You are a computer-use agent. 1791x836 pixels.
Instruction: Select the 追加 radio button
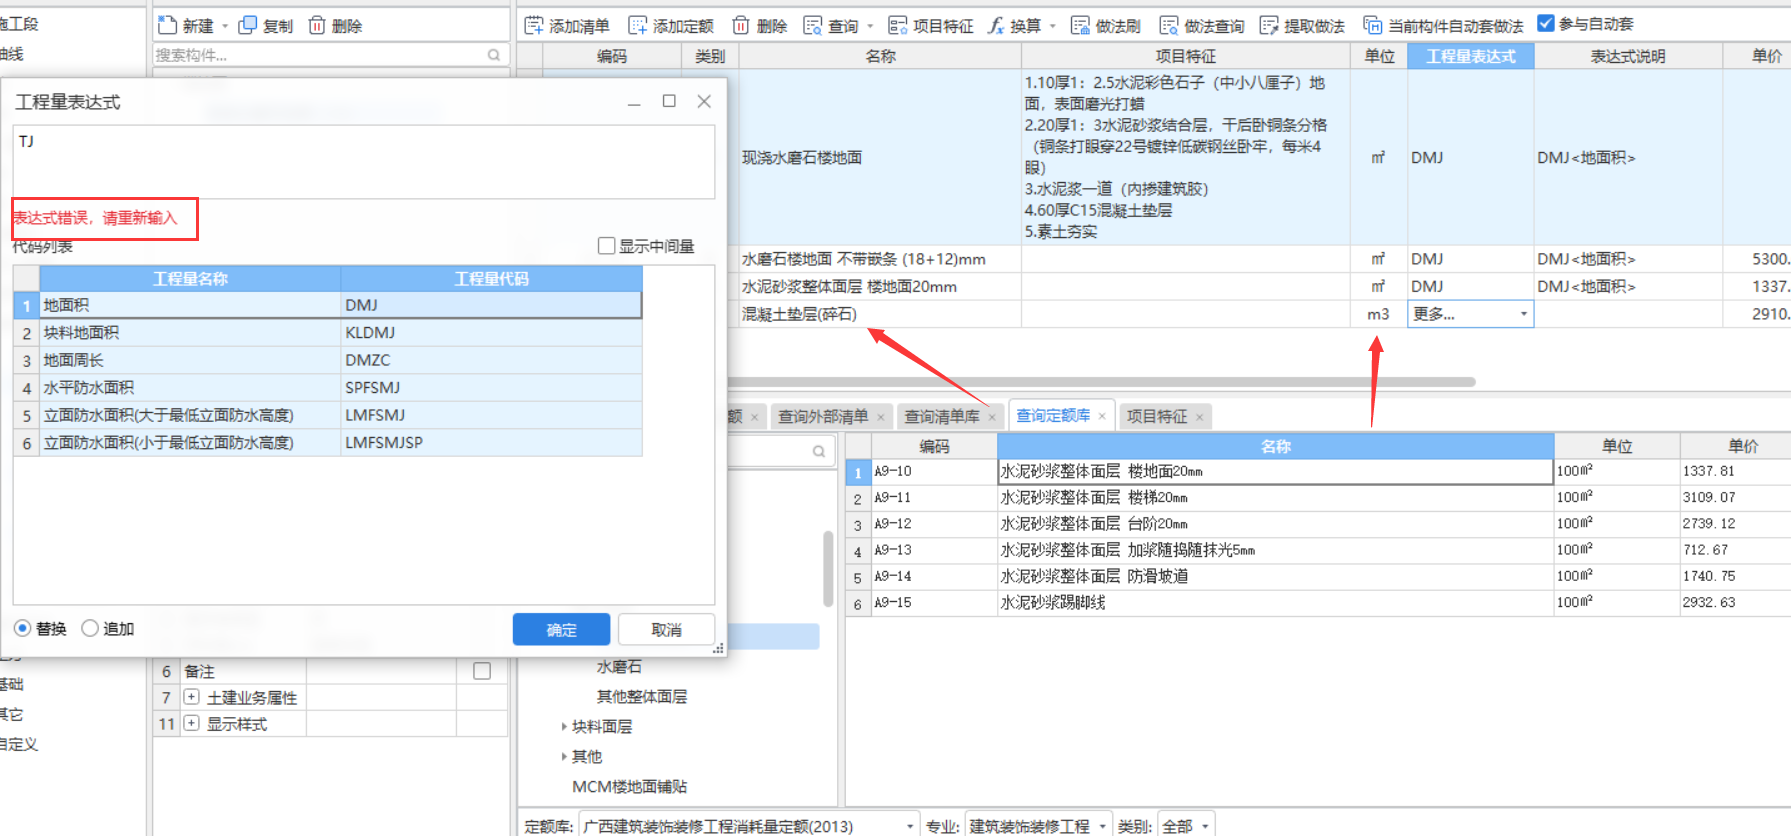(90, 628)
